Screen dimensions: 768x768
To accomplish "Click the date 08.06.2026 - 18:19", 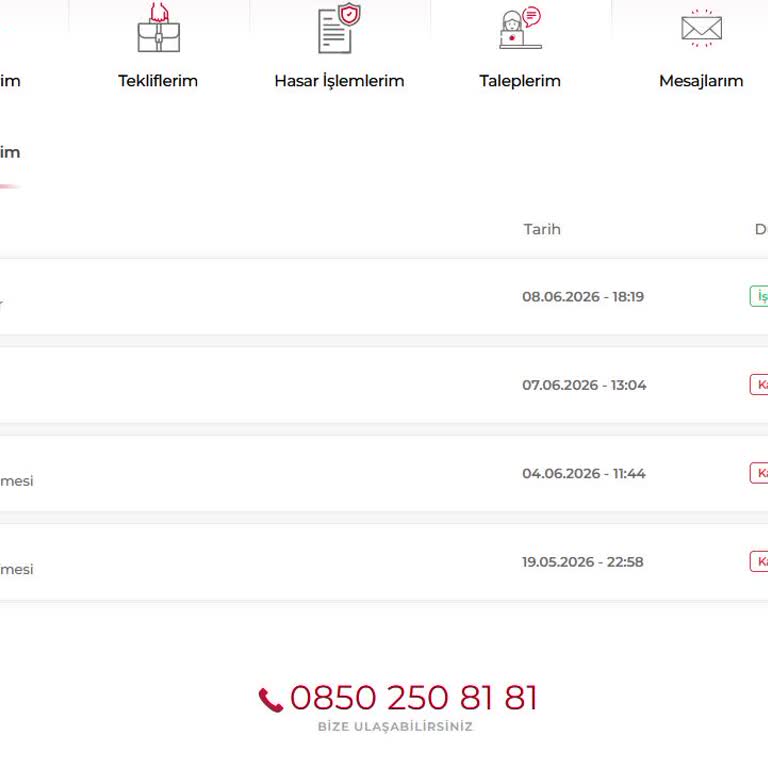I will [x=583, y=297].
